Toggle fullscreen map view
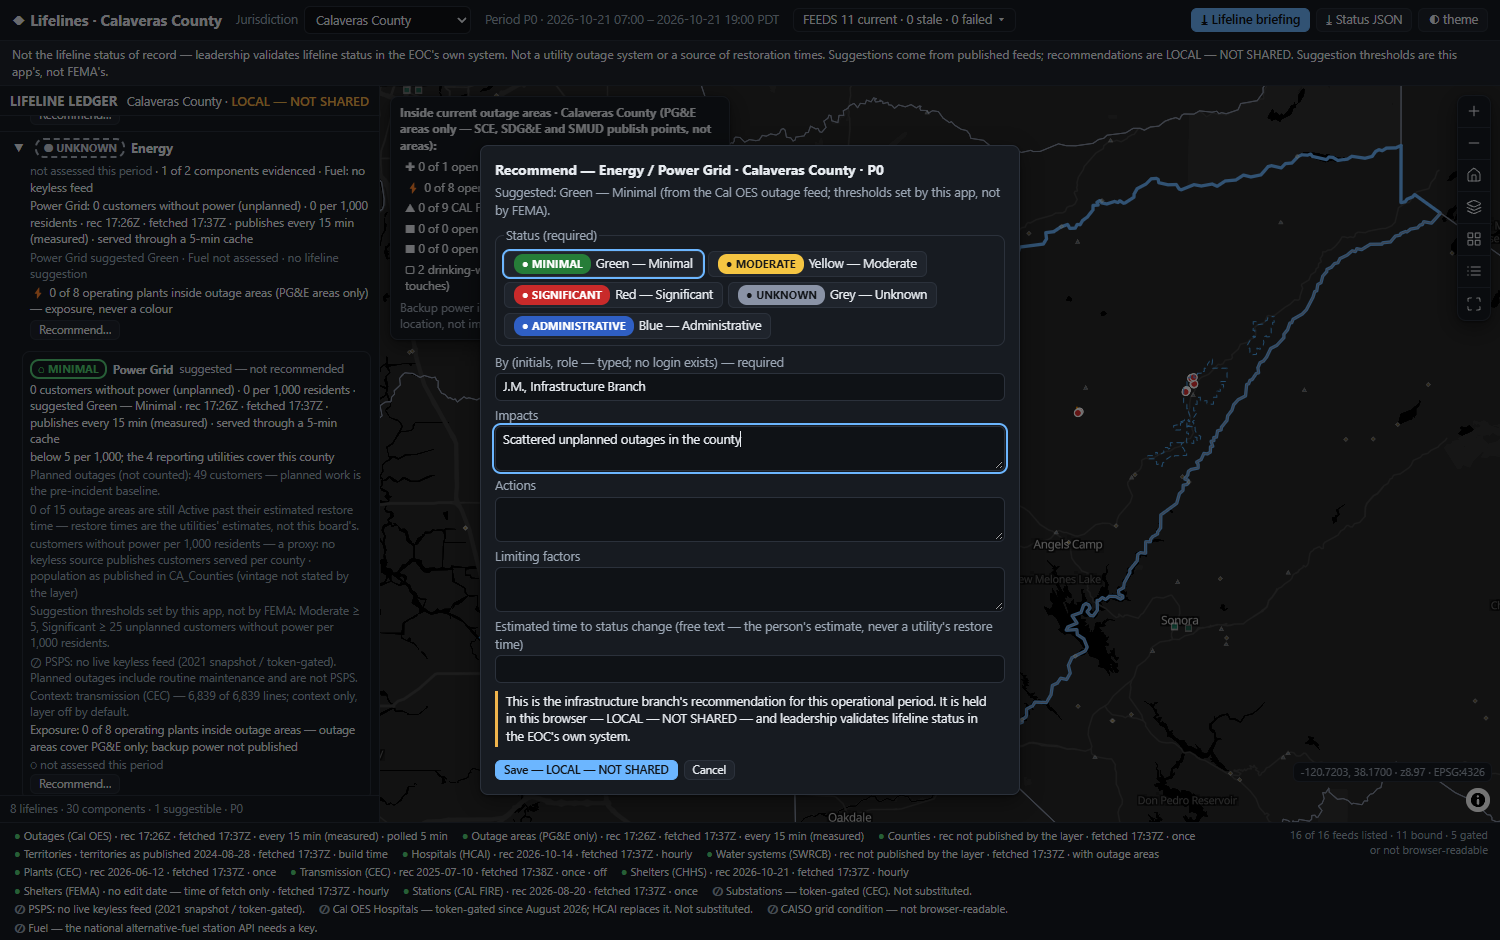This screenshot has width=1500, height=940. (1474, 304)
